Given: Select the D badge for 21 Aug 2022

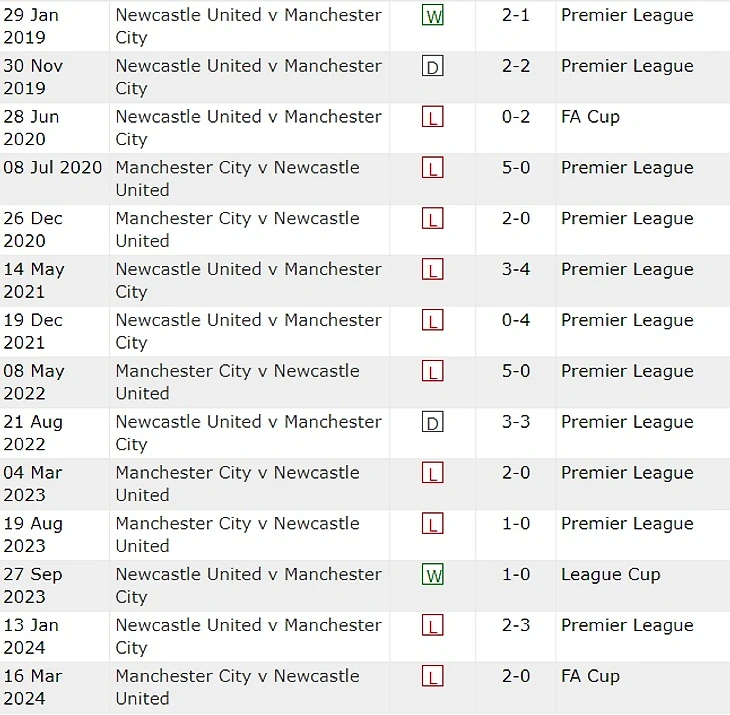Looking at the screenshot, I should [433, 422].
